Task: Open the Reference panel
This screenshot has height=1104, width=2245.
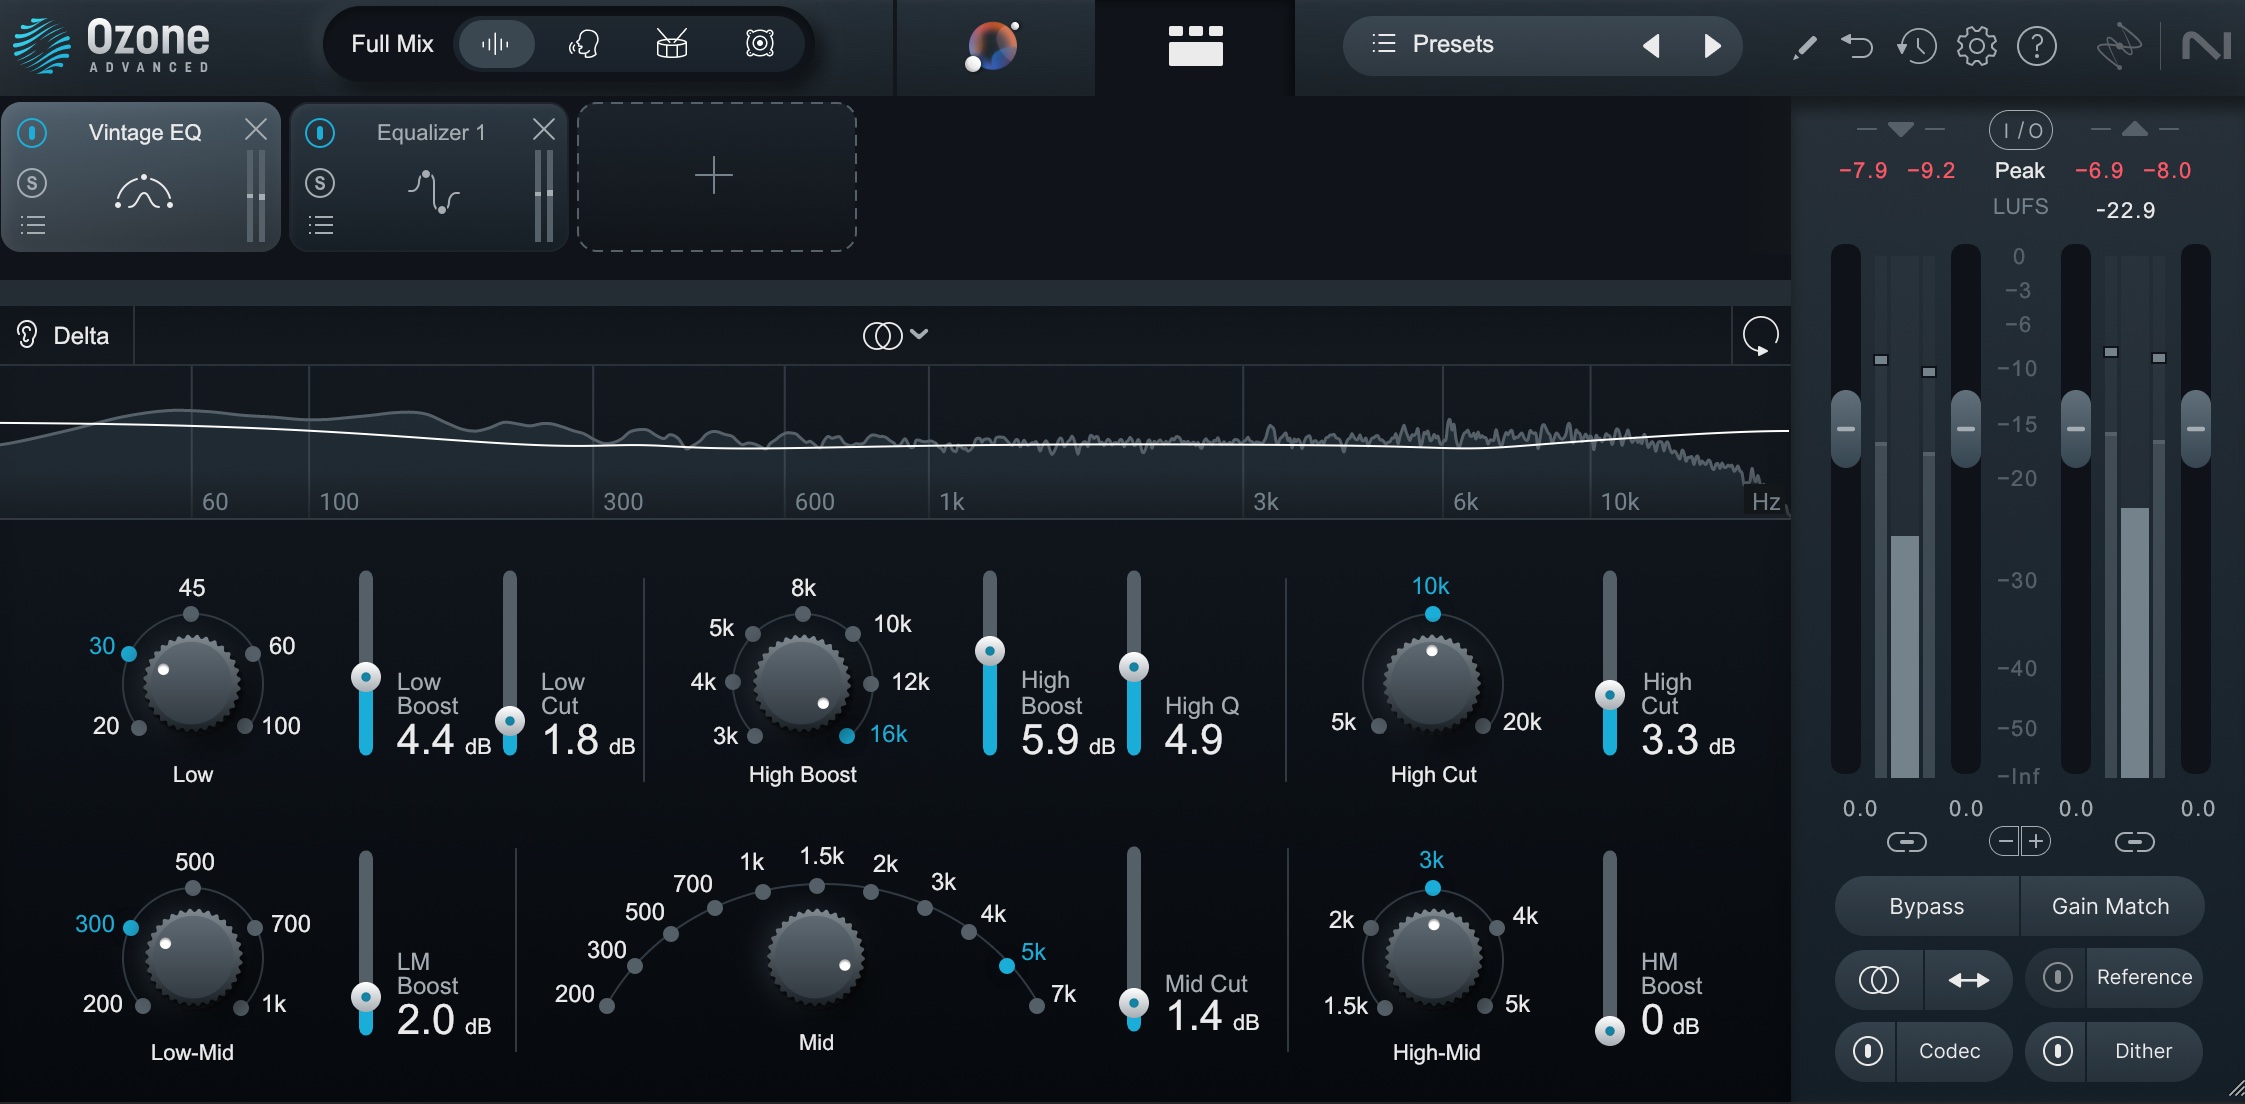Action: pos(2144,977)
